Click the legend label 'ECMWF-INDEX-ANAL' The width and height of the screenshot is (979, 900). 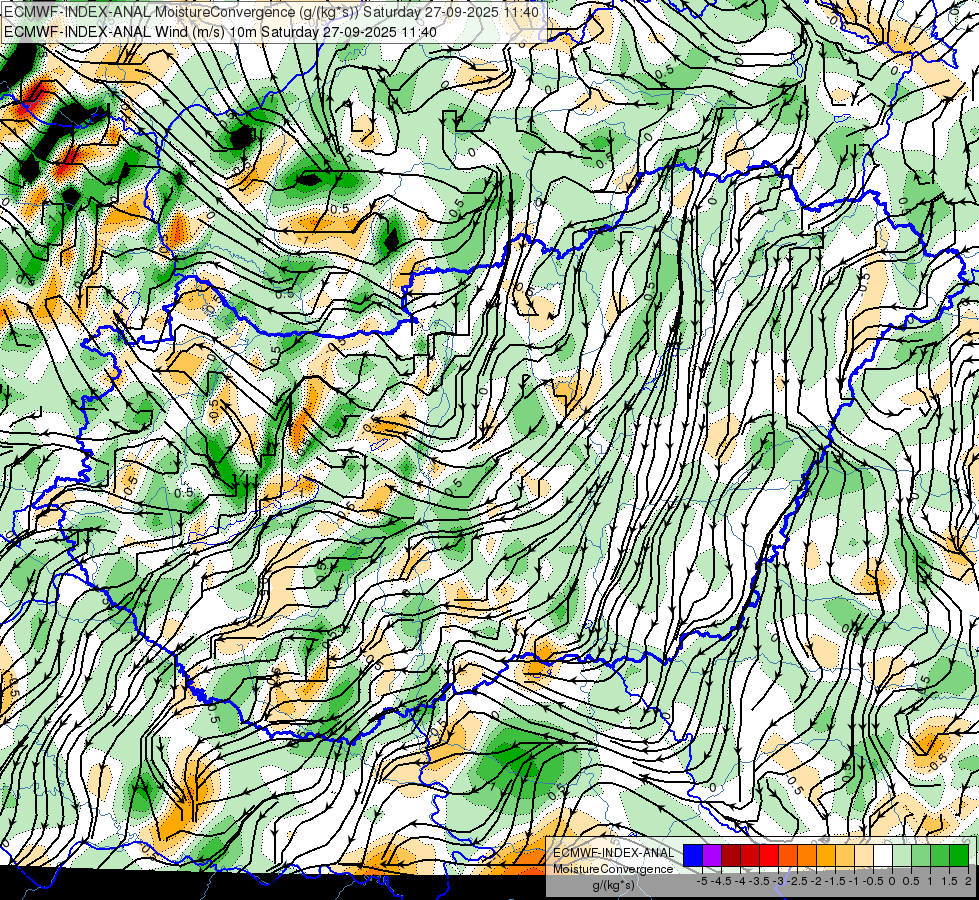pos(613,853)
